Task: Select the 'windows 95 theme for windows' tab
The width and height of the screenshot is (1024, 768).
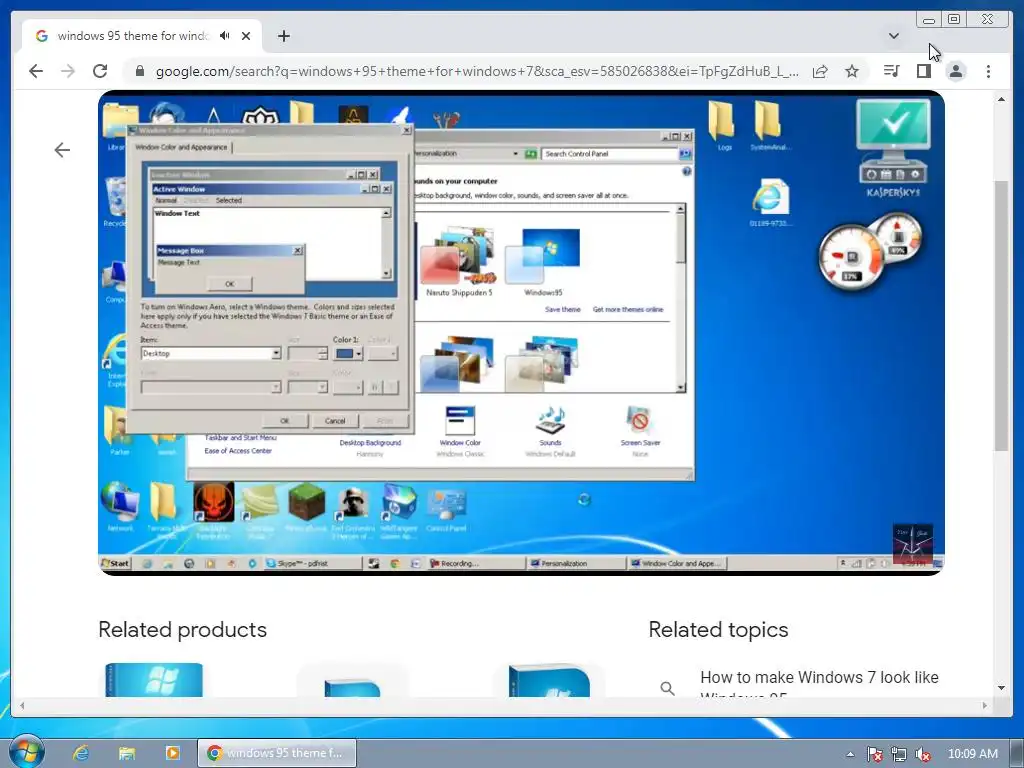Action: pos(142,36)
